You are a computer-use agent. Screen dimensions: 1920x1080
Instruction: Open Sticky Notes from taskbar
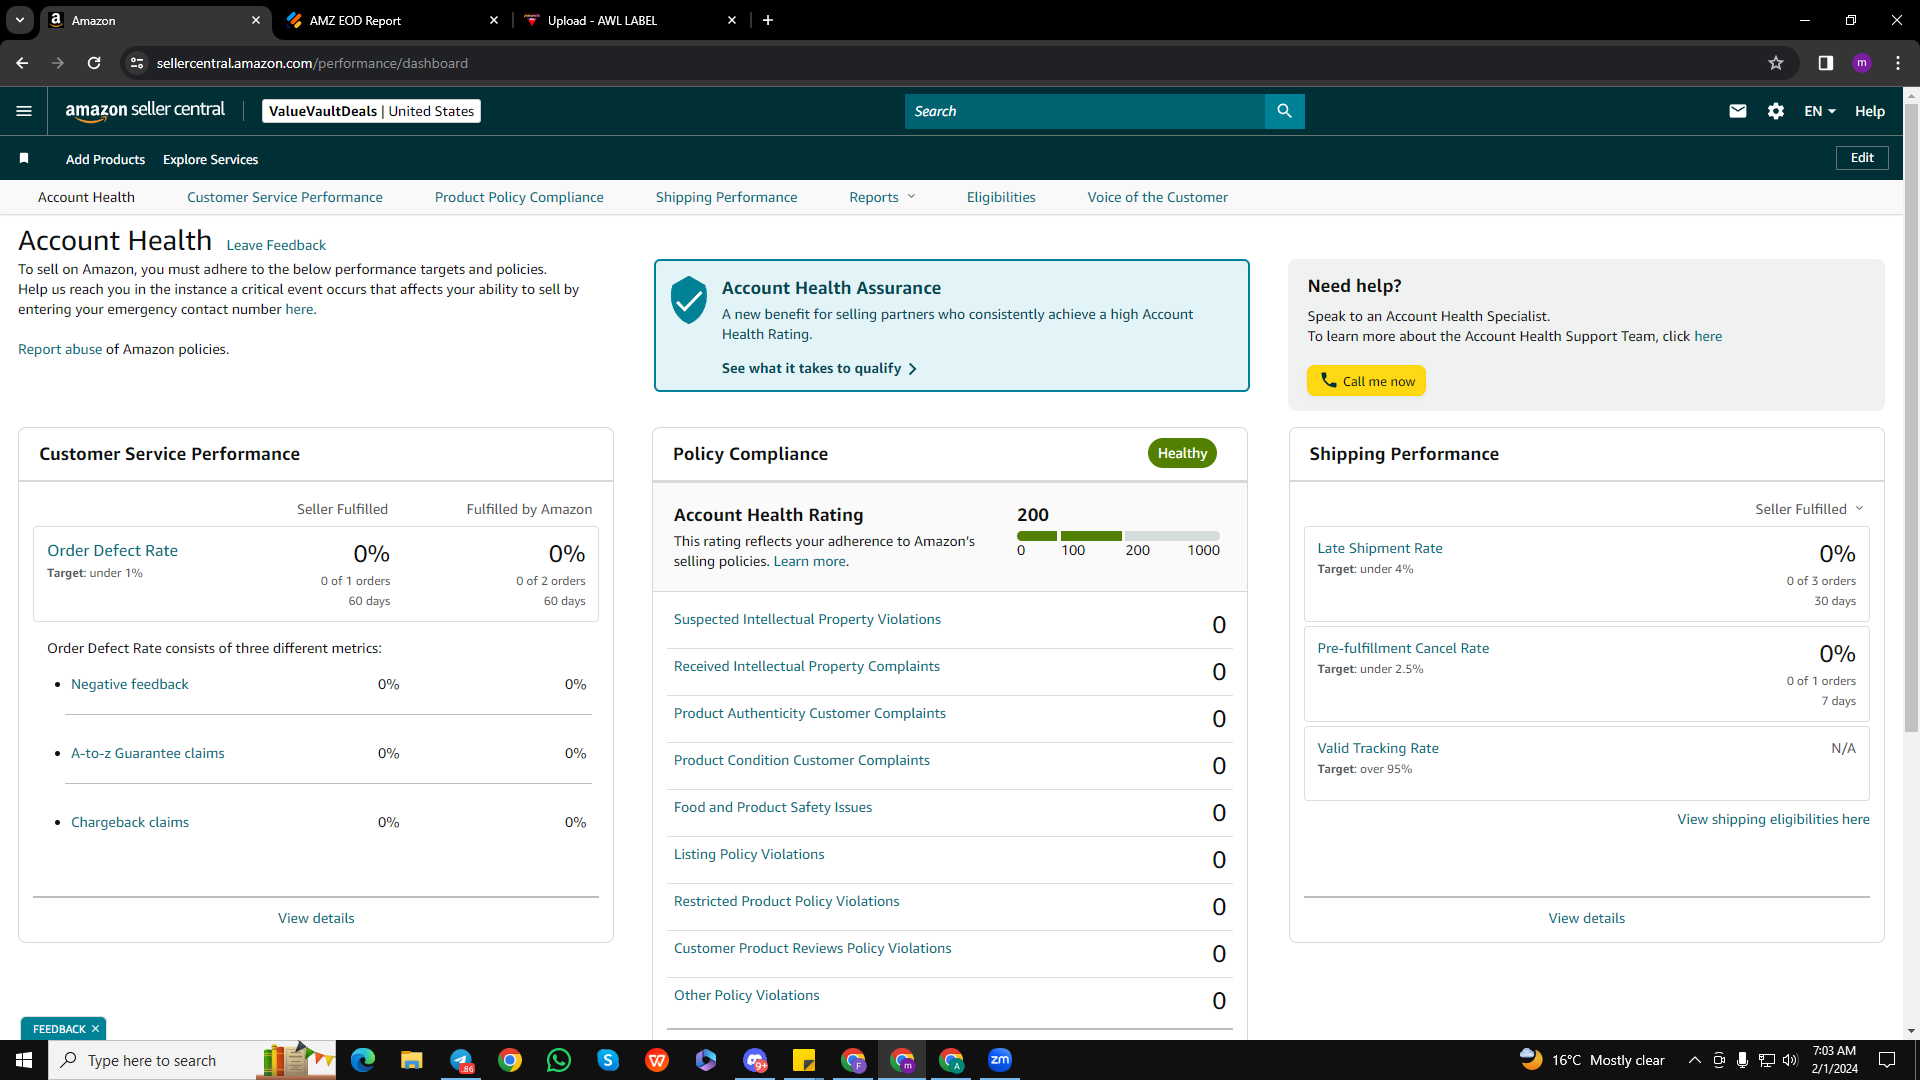pyautogui.click(x=804, y=1060)
